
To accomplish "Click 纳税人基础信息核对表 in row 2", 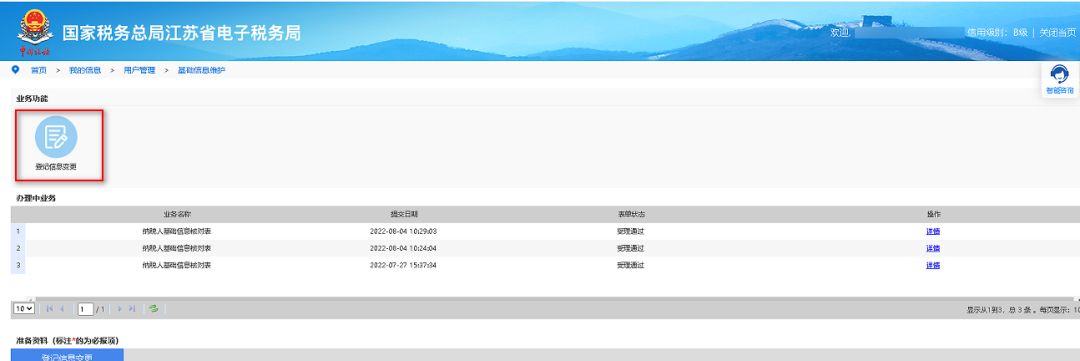I will click(177, 248).
